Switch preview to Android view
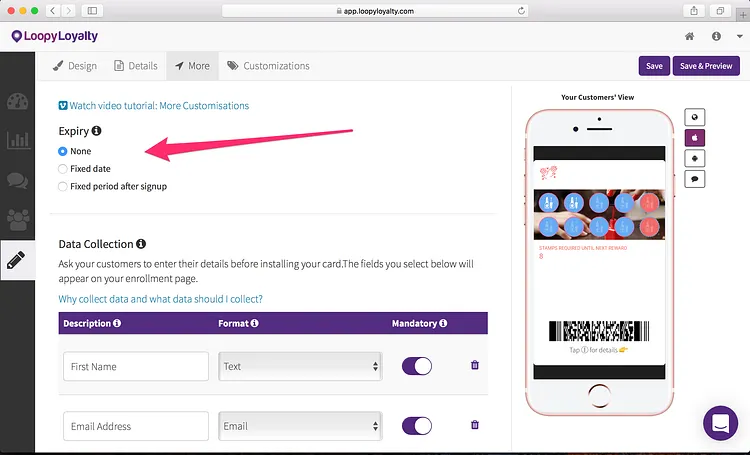750x455 pixels. coord(695,158)
